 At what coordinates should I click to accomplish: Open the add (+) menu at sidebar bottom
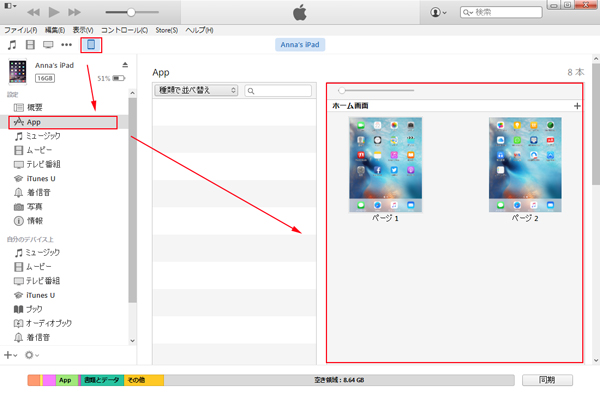pos(10,355)
